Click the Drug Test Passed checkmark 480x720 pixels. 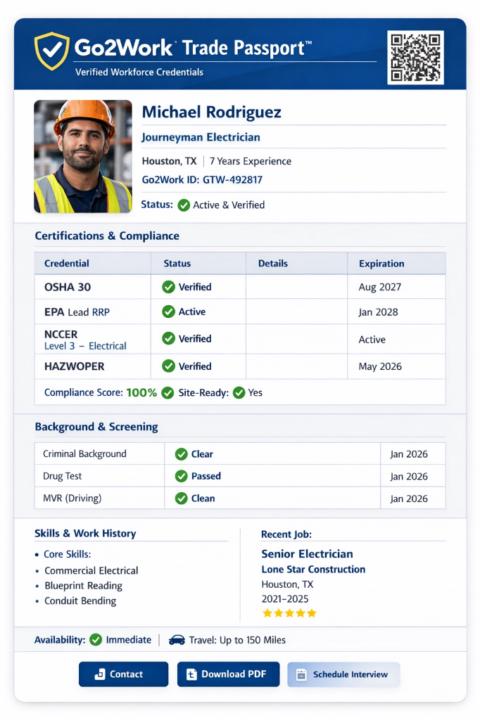(181, 476)
